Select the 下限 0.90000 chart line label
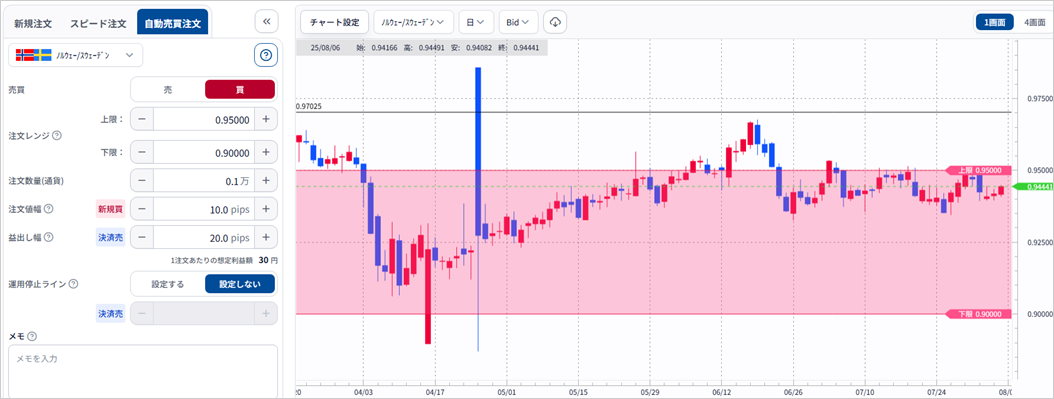The width and height of the screenshot is (1054, 399). coord(979,314)
